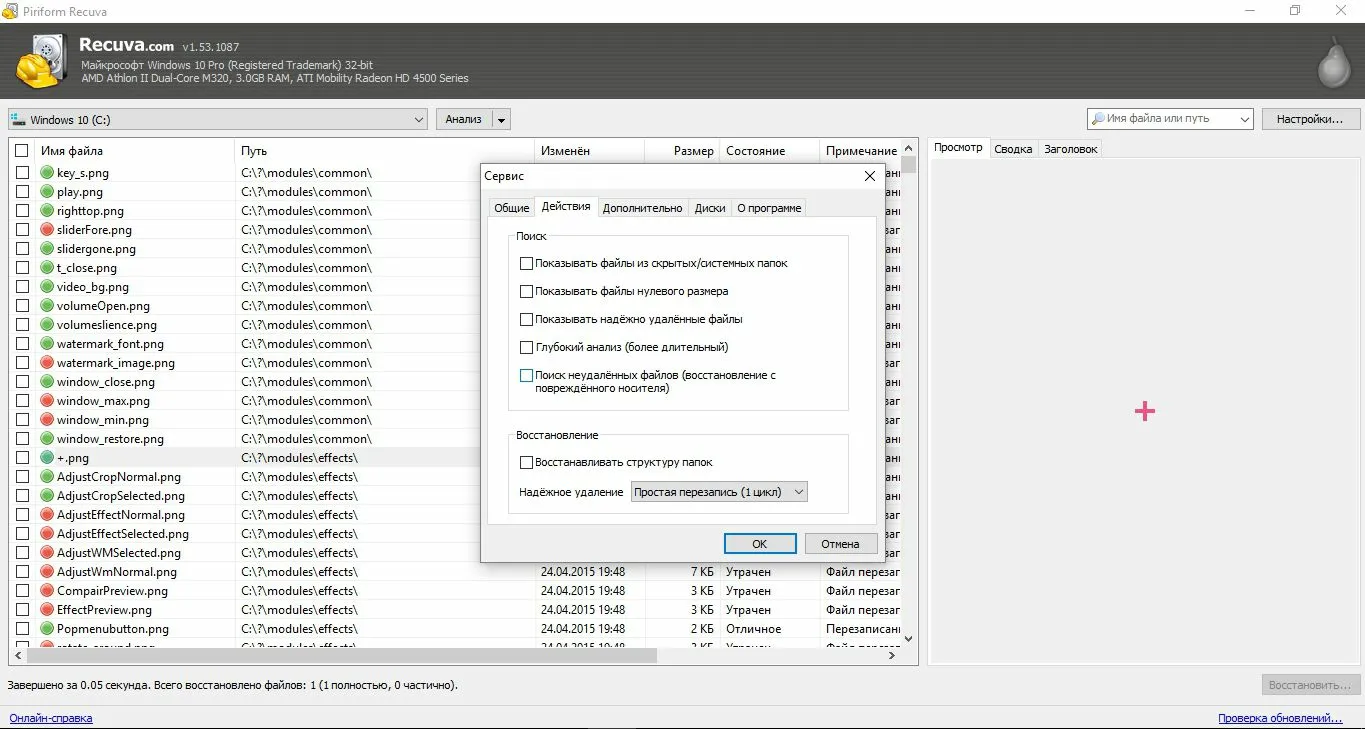Enable Глубокий анализ deep scan checkbox
The image size is (1365, 729).
coord(526,348)
